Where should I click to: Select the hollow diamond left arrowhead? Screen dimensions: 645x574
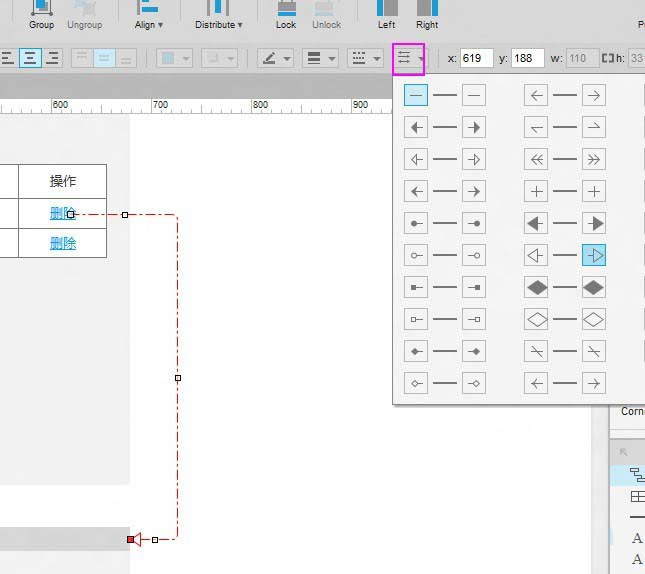click(x=537, y=320)
